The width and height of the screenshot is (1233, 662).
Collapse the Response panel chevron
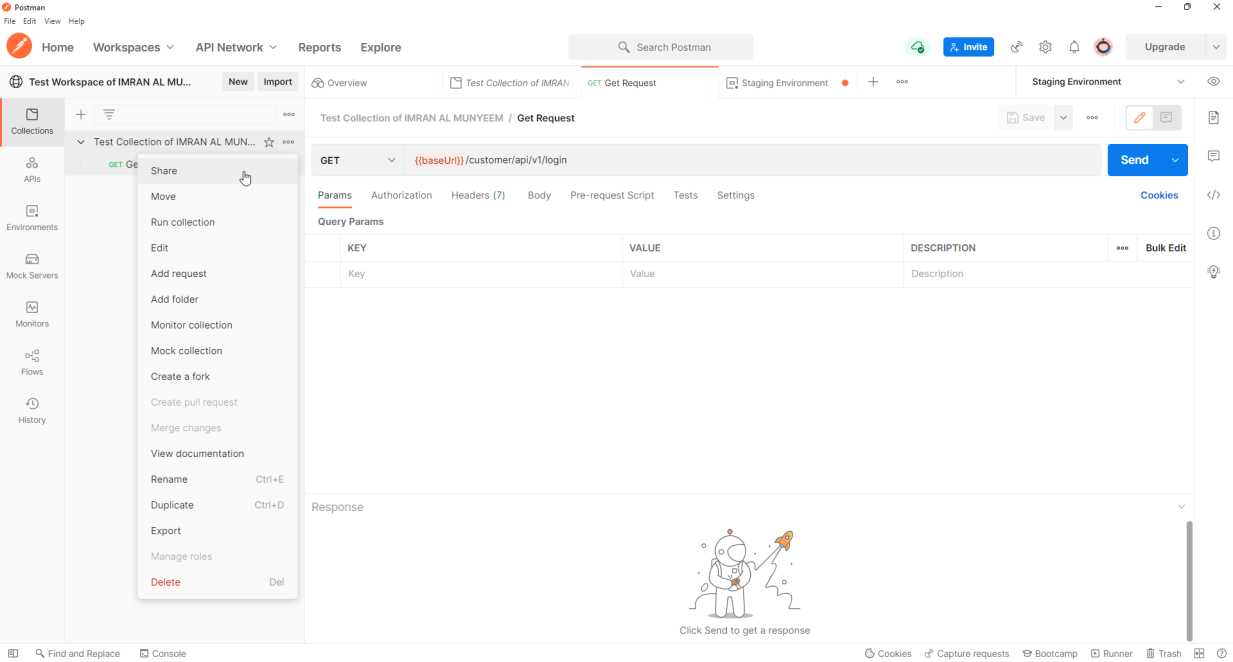pyautogui.click(x=1181, y=507)
